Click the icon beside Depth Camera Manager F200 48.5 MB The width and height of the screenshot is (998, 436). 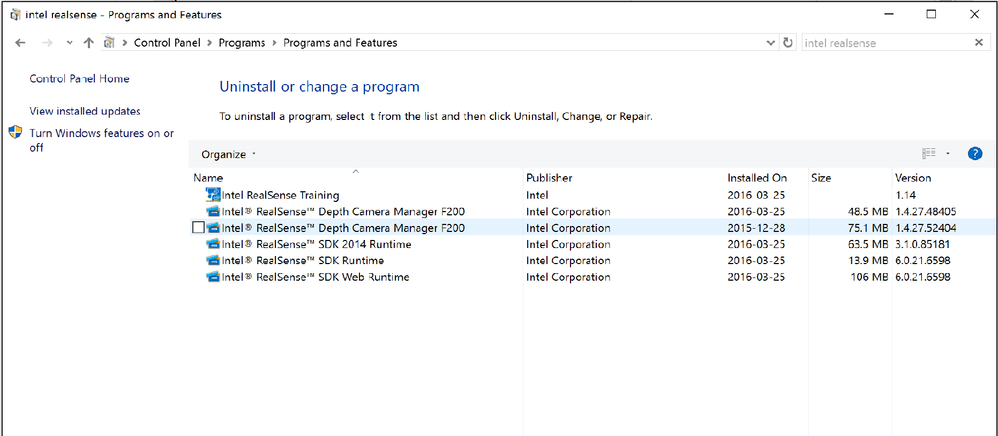[x=213, y=211]
